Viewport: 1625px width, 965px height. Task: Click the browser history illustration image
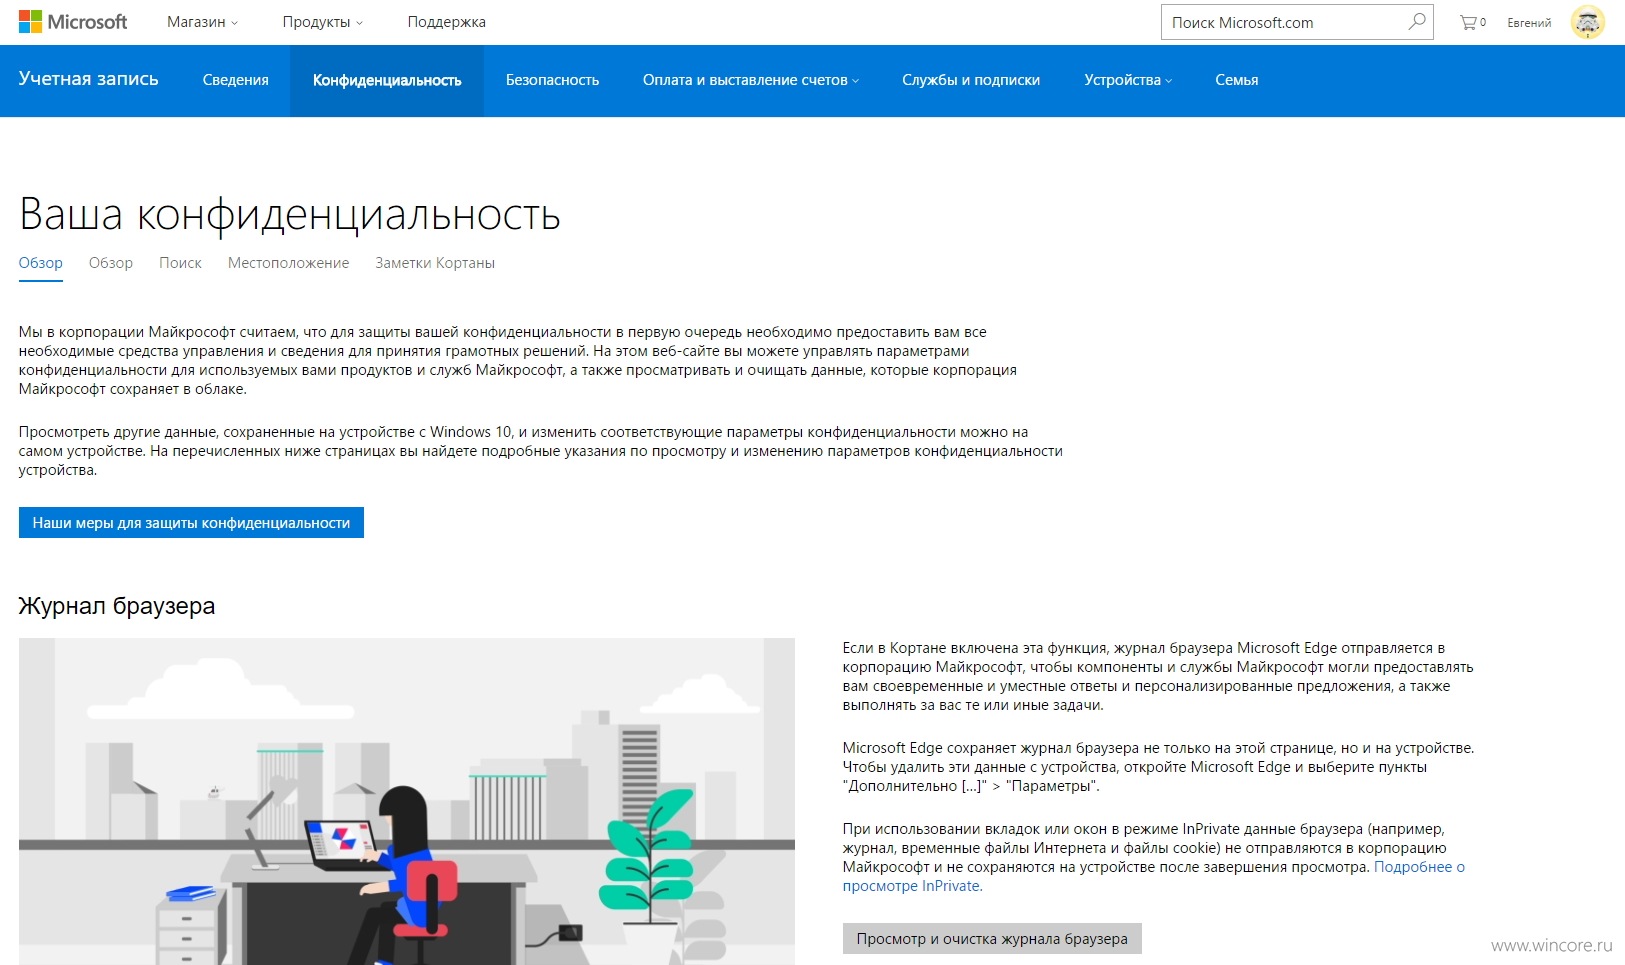coord(407,801)
